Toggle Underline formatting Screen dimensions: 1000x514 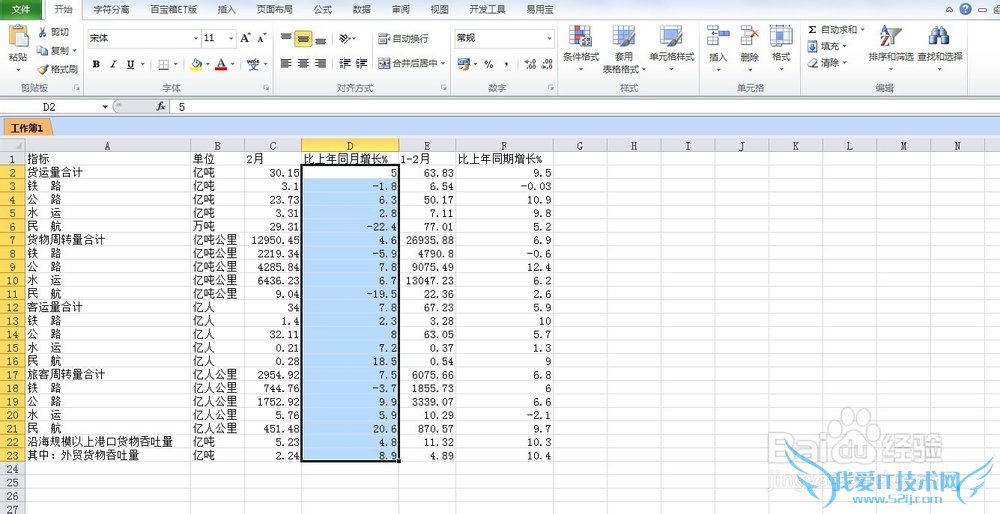pyautogui.click(x=130, y=64)
